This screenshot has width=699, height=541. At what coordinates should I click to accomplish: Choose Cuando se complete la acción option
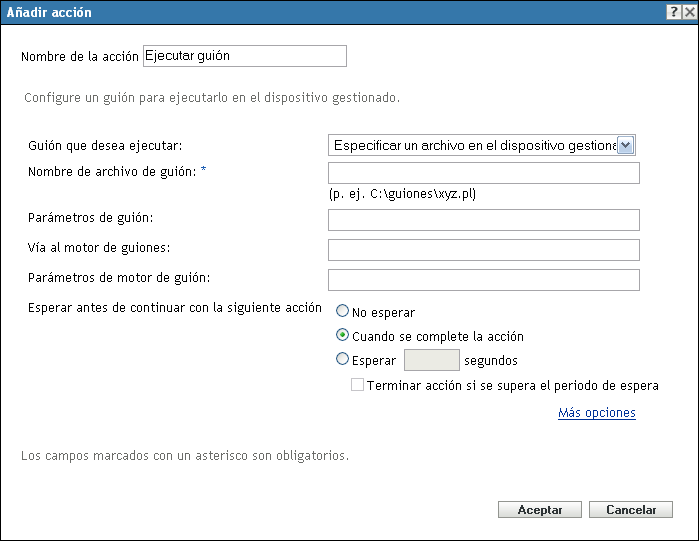click(x=343, y=336)
